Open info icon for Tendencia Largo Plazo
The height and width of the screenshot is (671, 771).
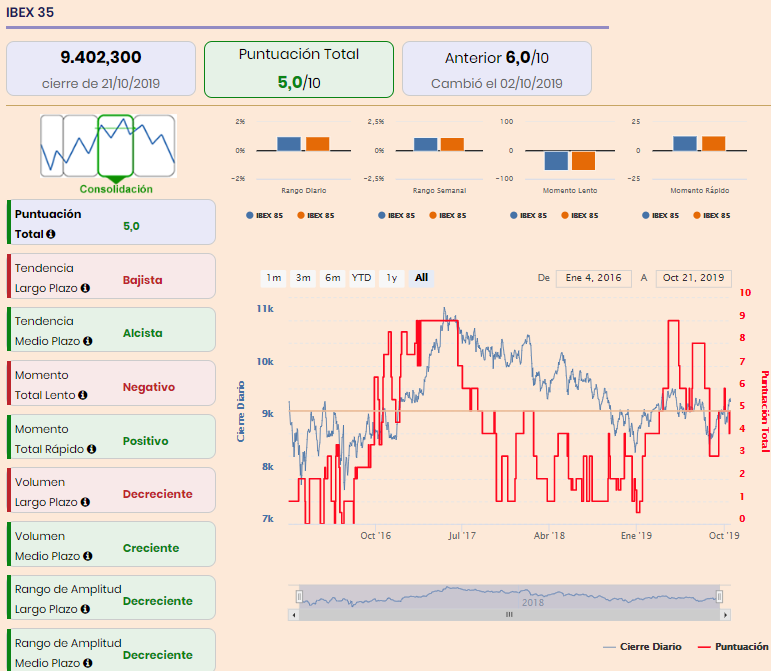(85, 288)
